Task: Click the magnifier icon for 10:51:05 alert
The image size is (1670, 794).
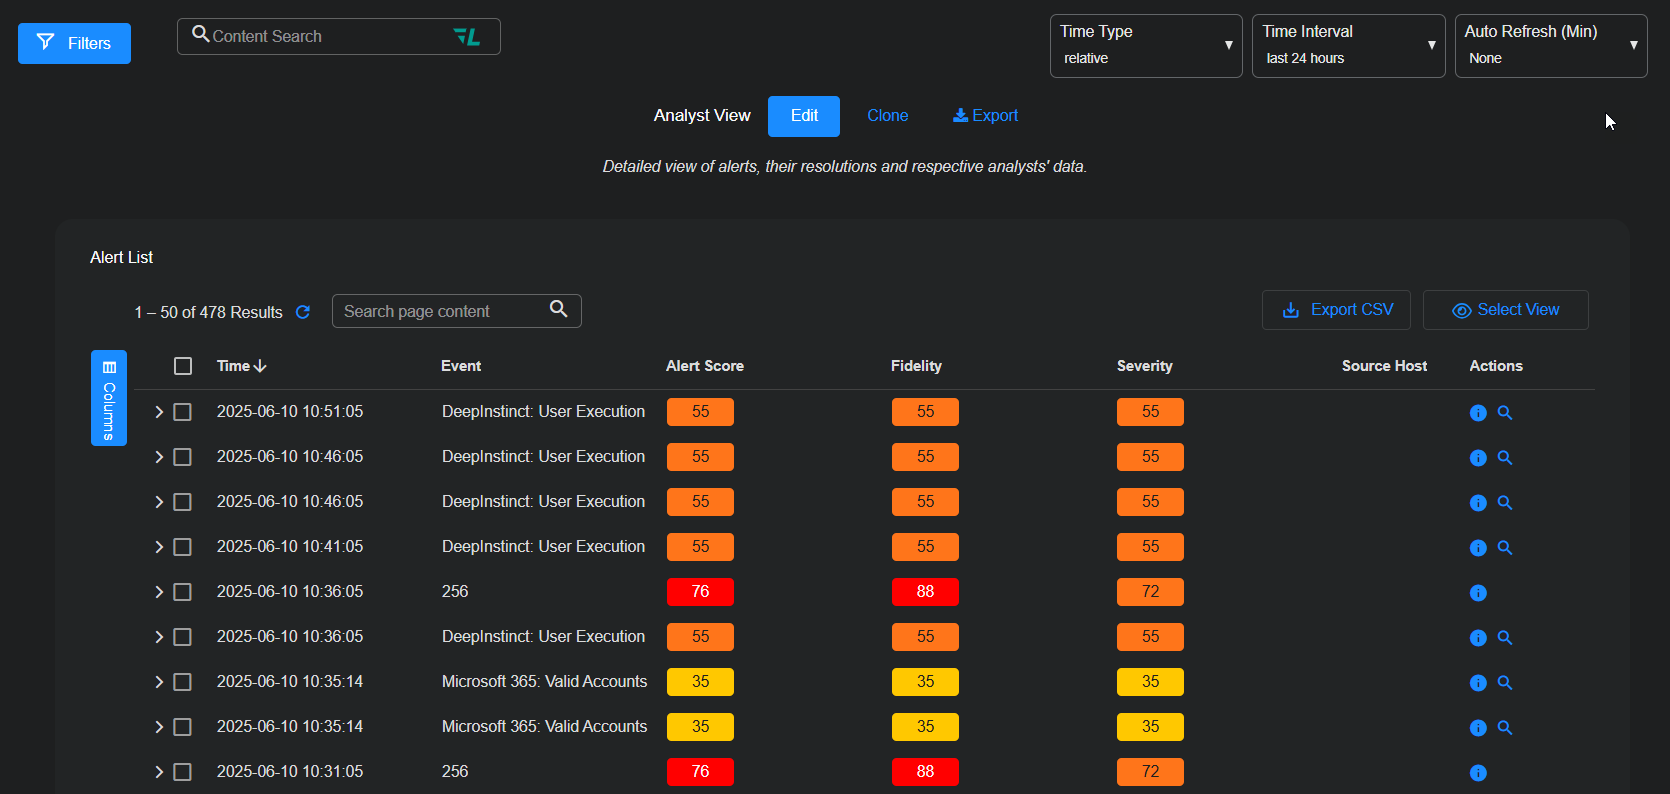Action: point(1505,413)
